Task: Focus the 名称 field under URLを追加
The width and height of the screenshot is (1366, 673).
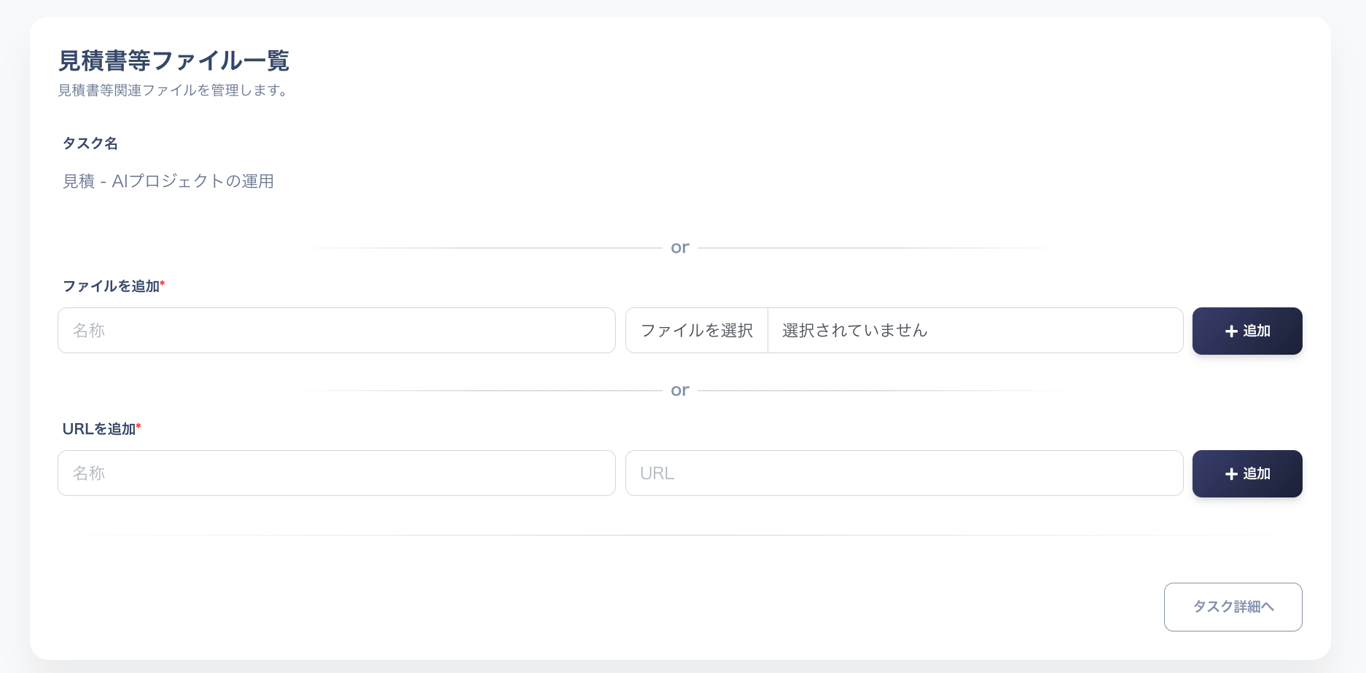Action: pyautogui.click(x=336, y=472)
